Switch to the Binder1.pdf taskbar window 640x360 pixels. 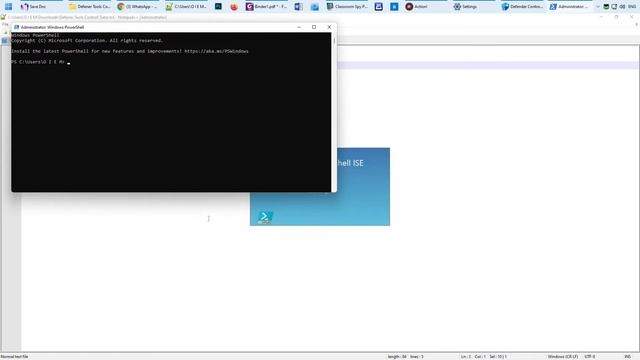267,7
